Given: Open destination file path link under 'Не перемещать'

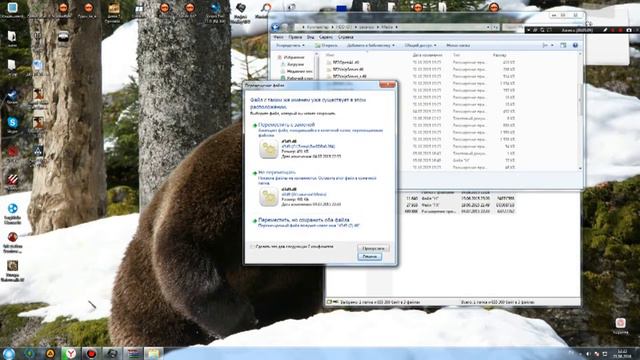Looking at the screenshot, I should click(304, 194).
